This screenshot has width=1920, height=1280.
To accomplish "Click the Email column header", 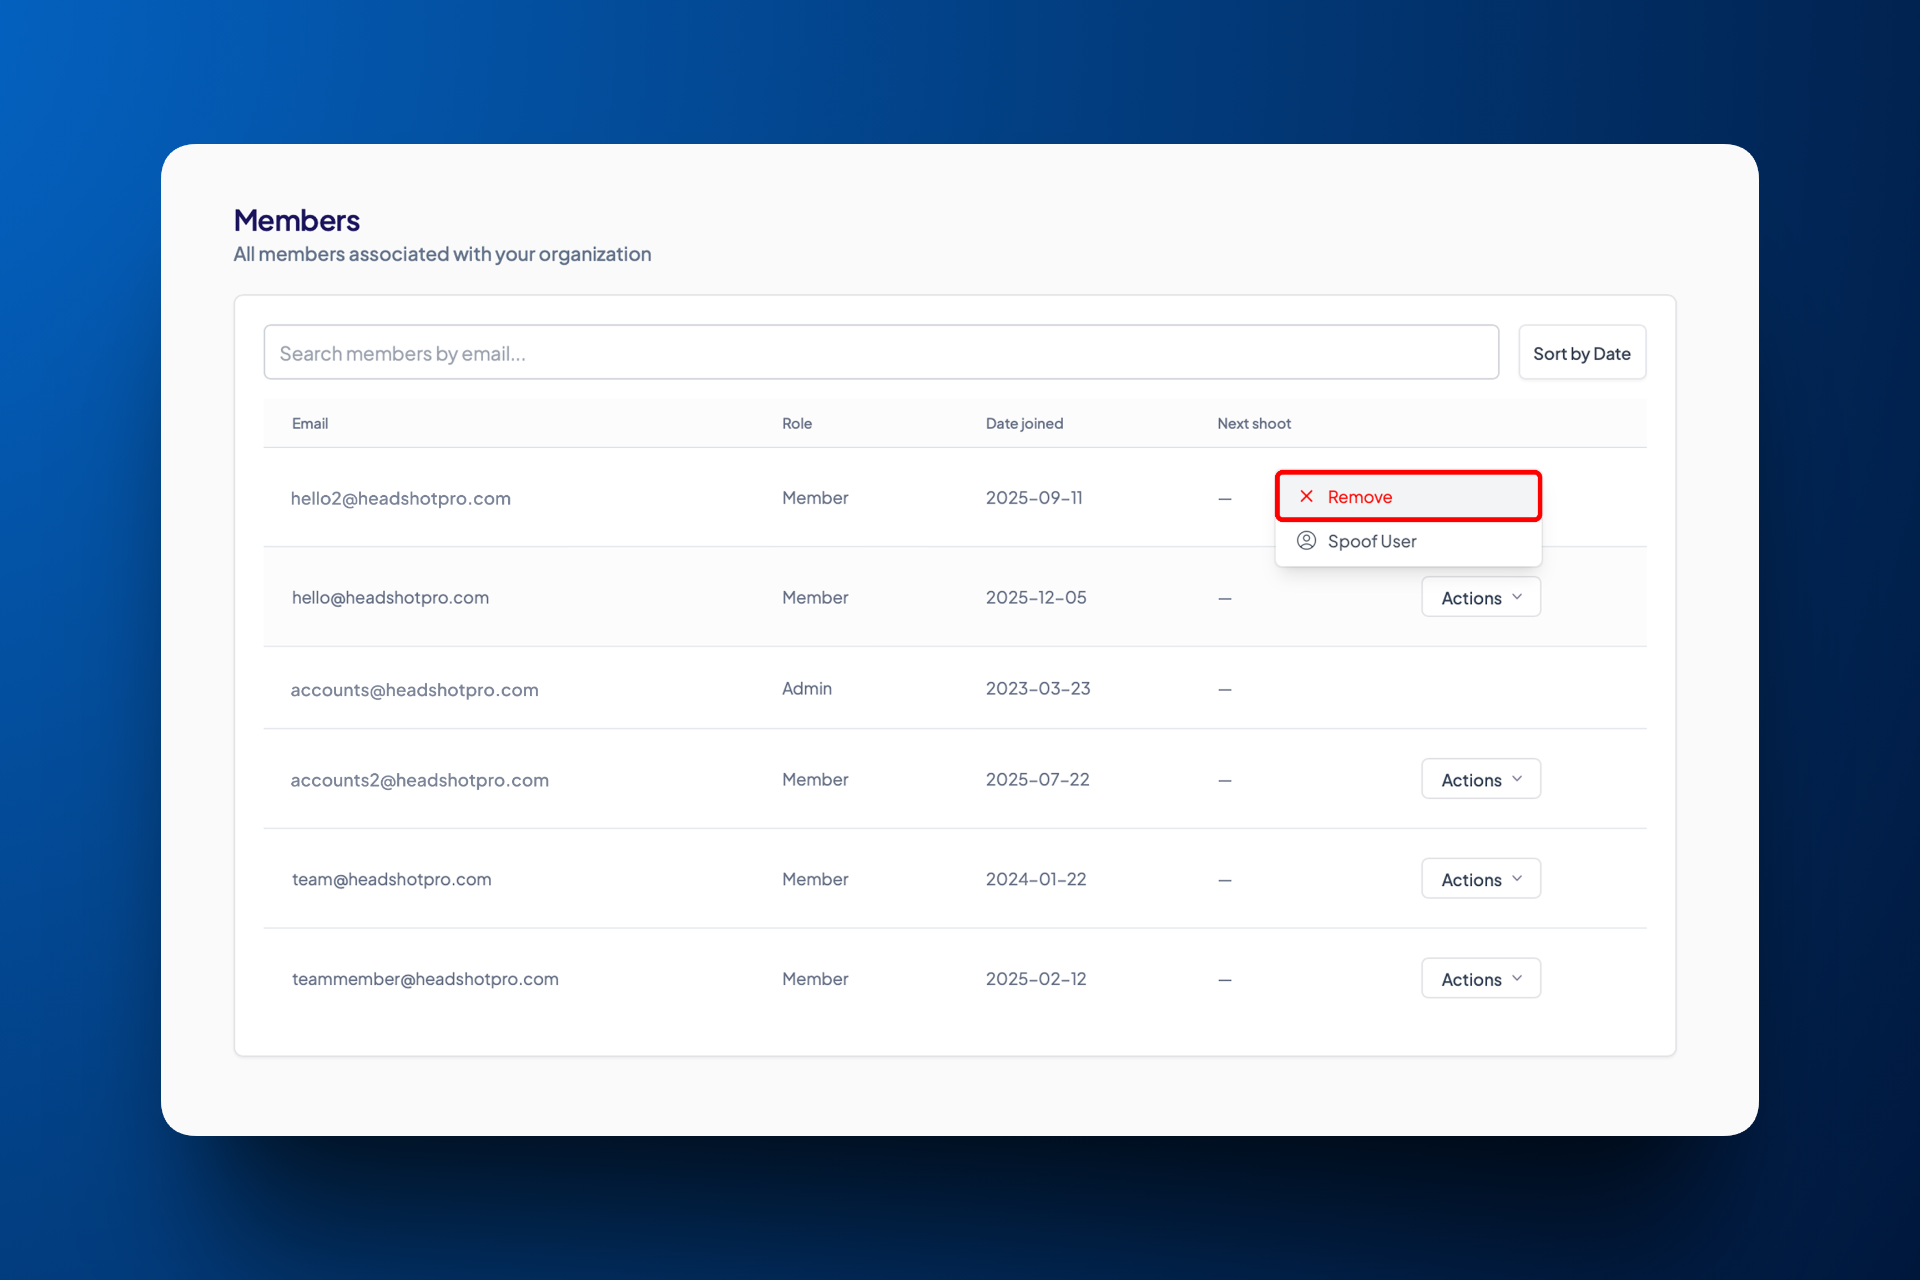I will (x=310, y=423).
